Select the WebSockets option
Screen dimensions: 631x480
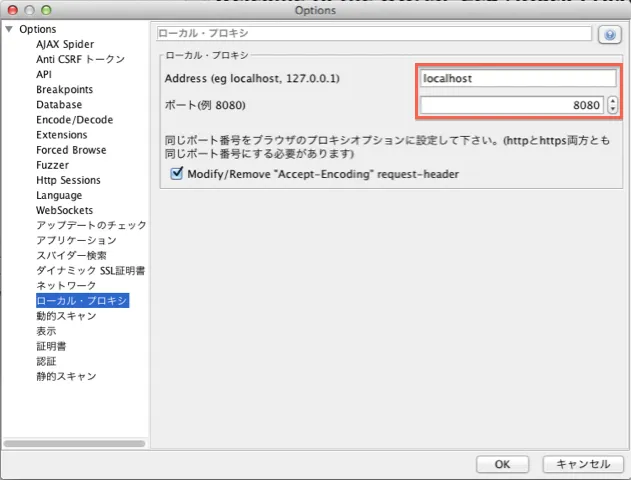point(64,210)
